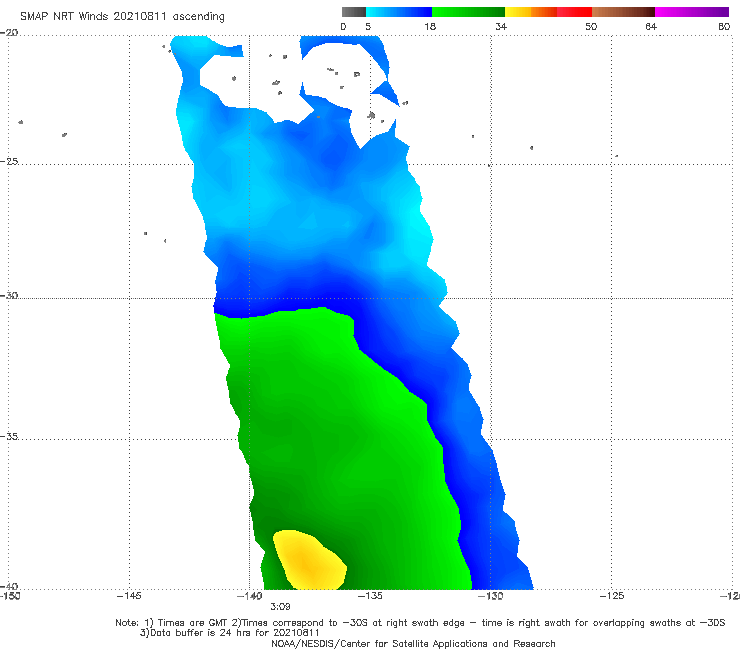Select the green segment of the color bar
Viewport: 740px width, 650px height.
tap(468, 12)
